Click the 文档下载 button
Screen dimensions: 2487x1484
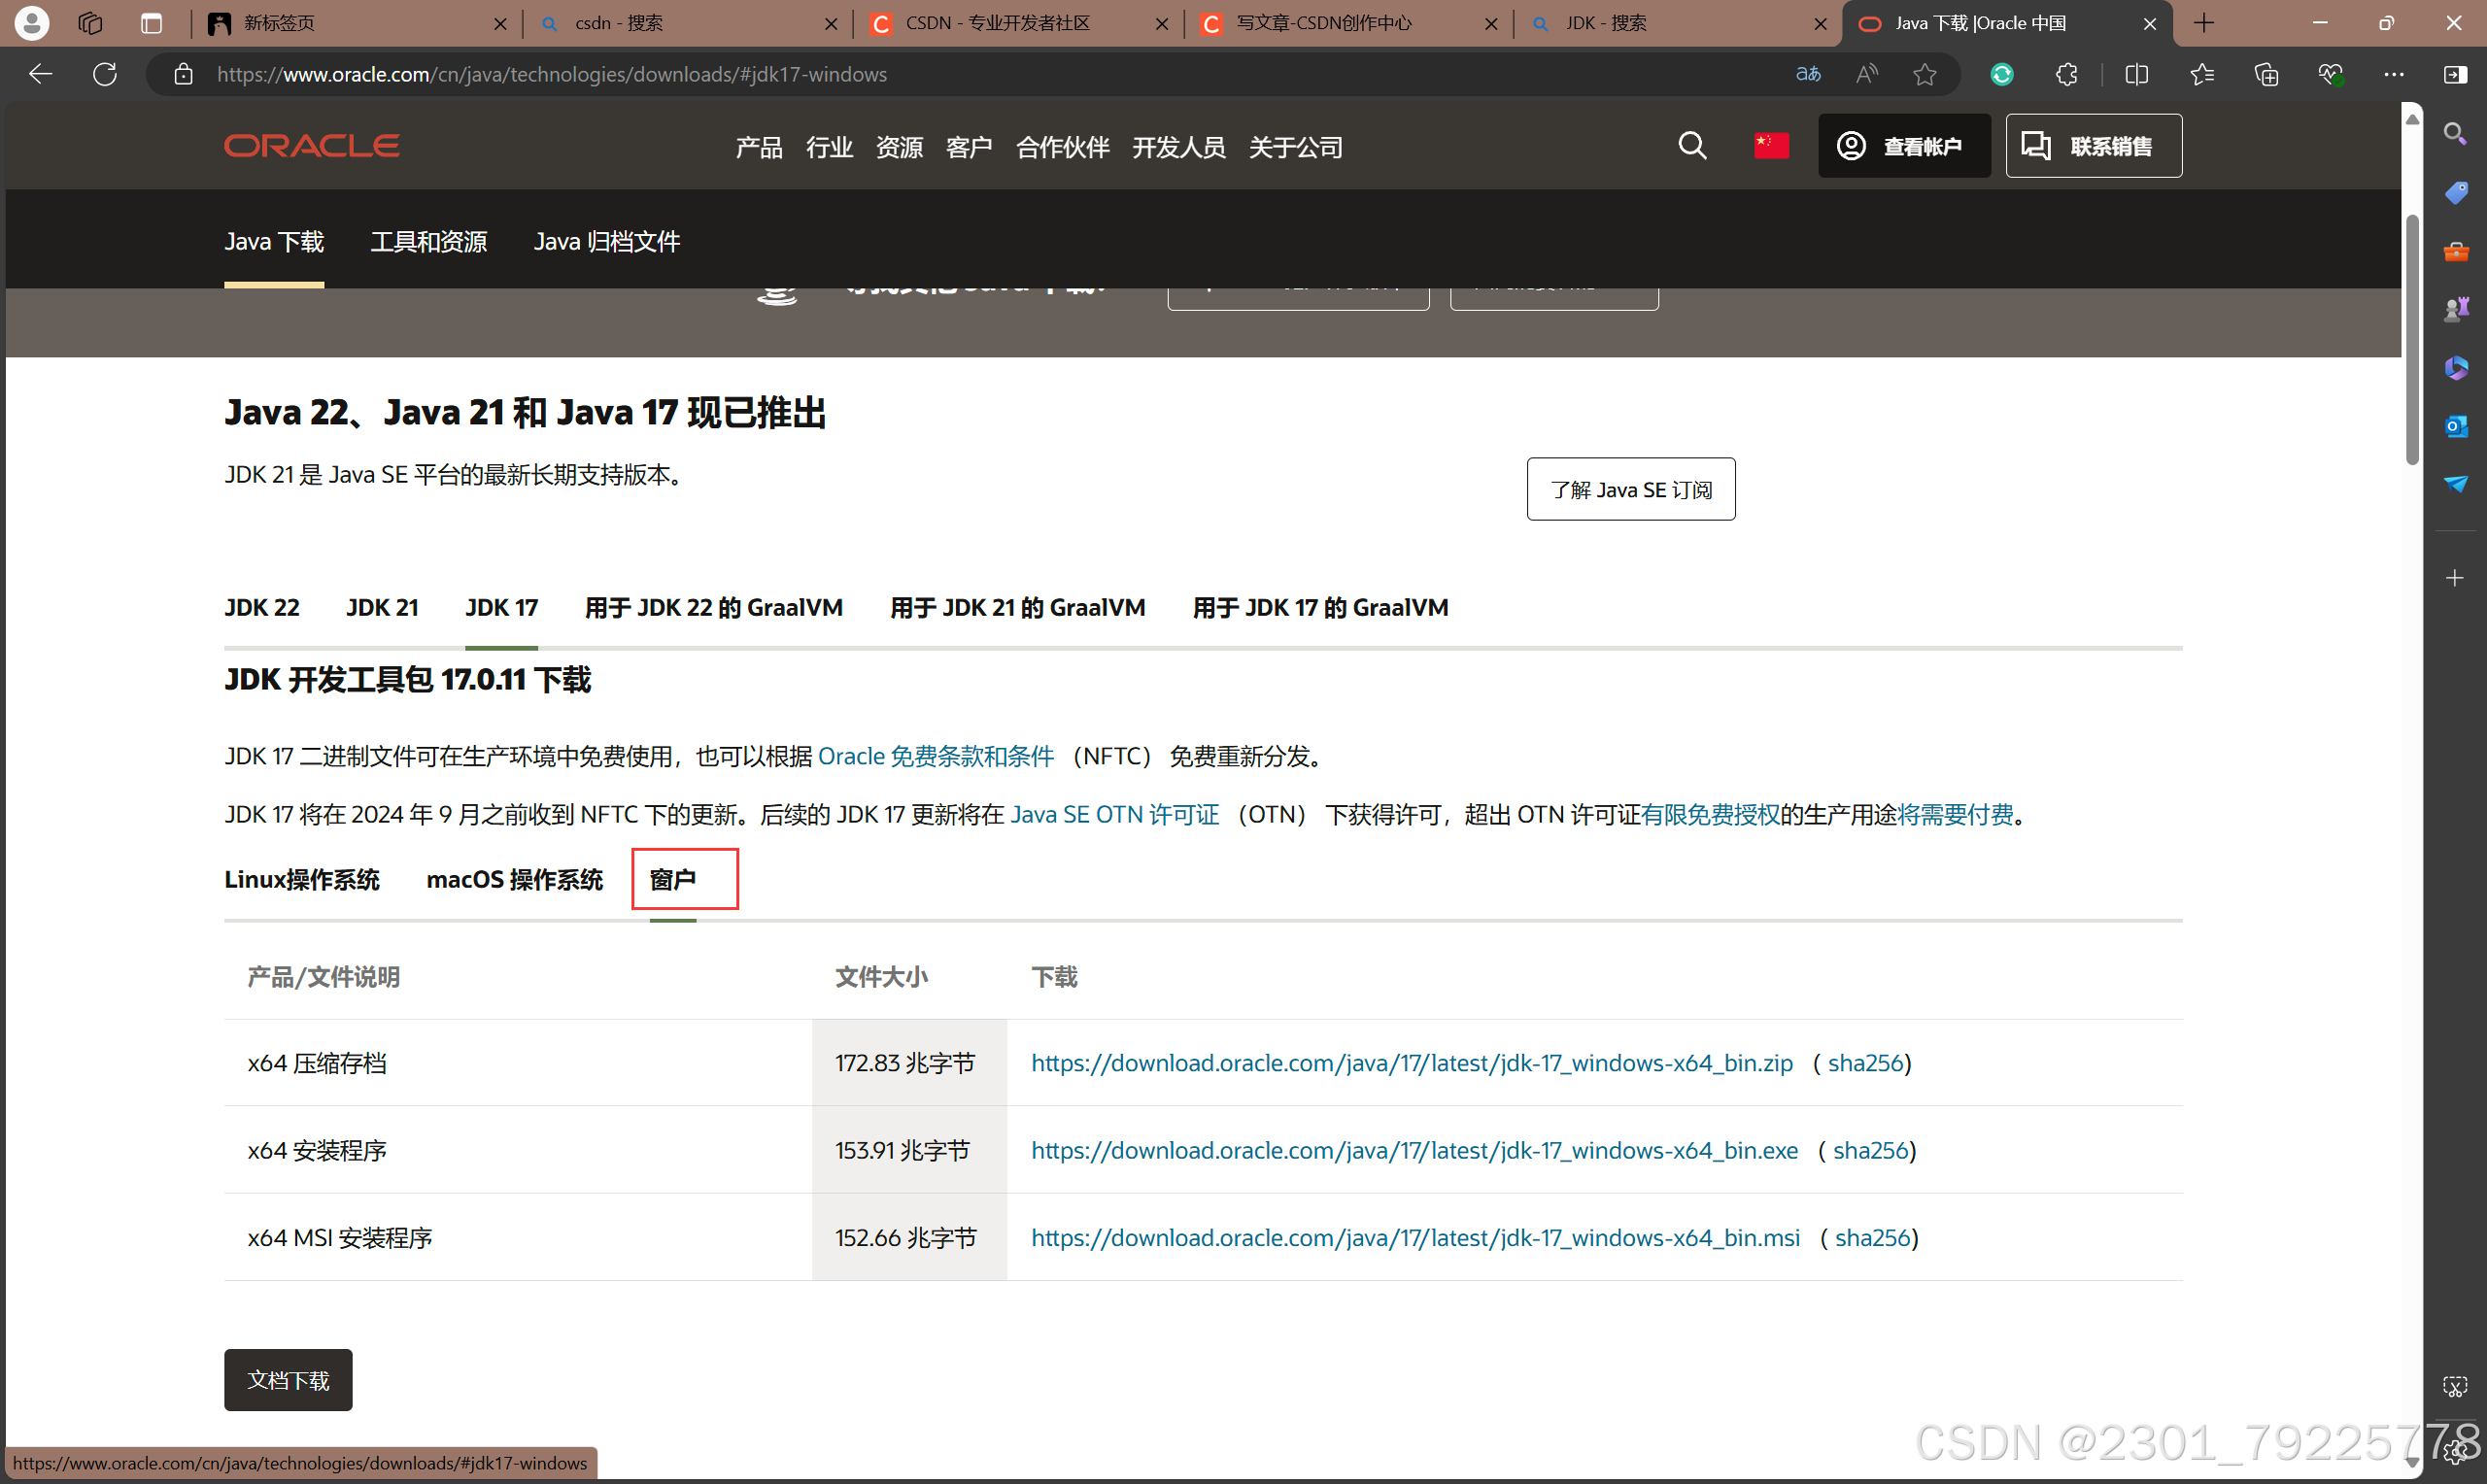tap(288, 1380)
